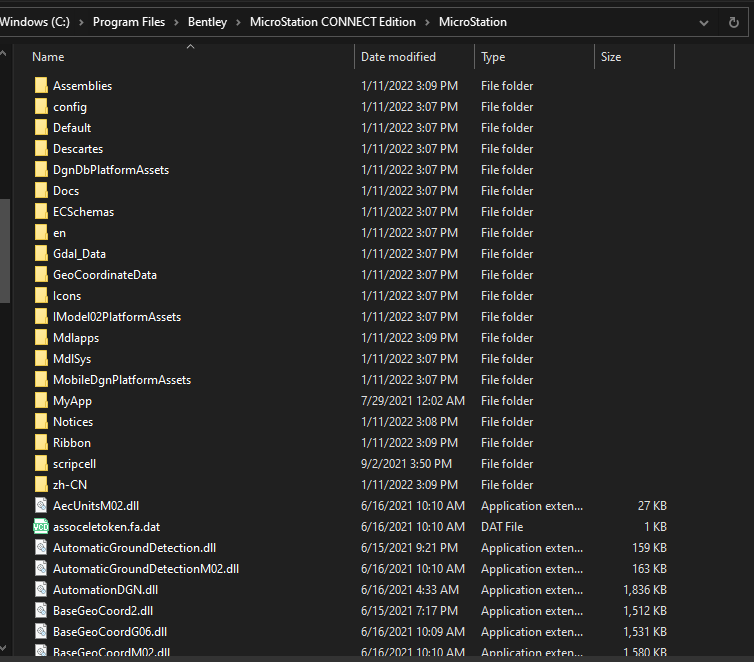Click the 9/2/2021 3:50 PM date cell
This screenshot has height=662, width=754.
(x=406, y=464)
